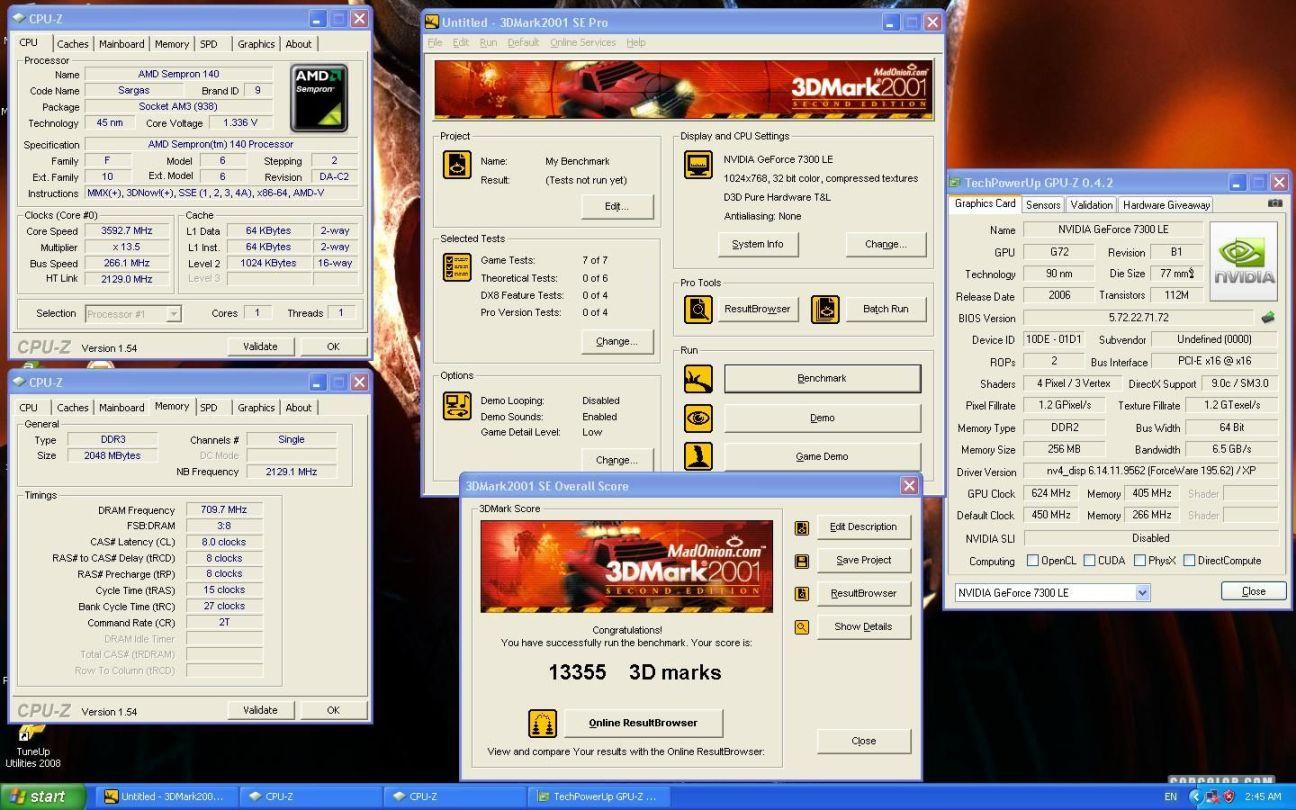Image resolution: width=1296 pixels, height=810 pixels.
Task: Click the DRAM Frequency 709.7 MHz field
Action: 224,510
